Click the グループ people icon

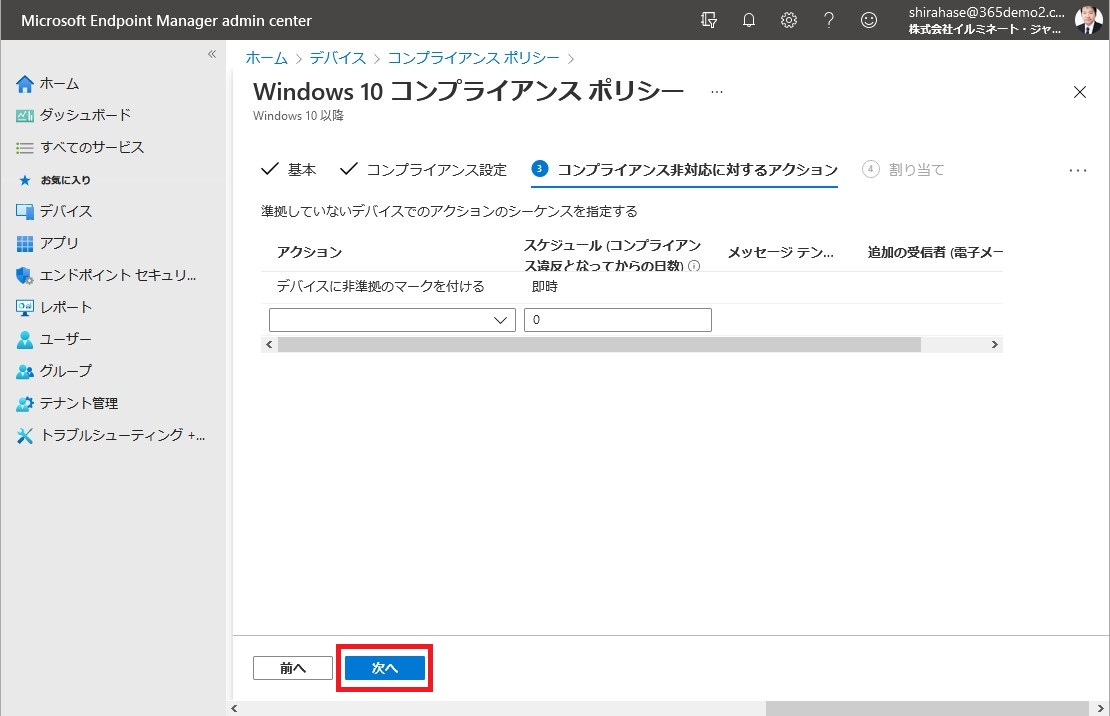pos(25,372)
